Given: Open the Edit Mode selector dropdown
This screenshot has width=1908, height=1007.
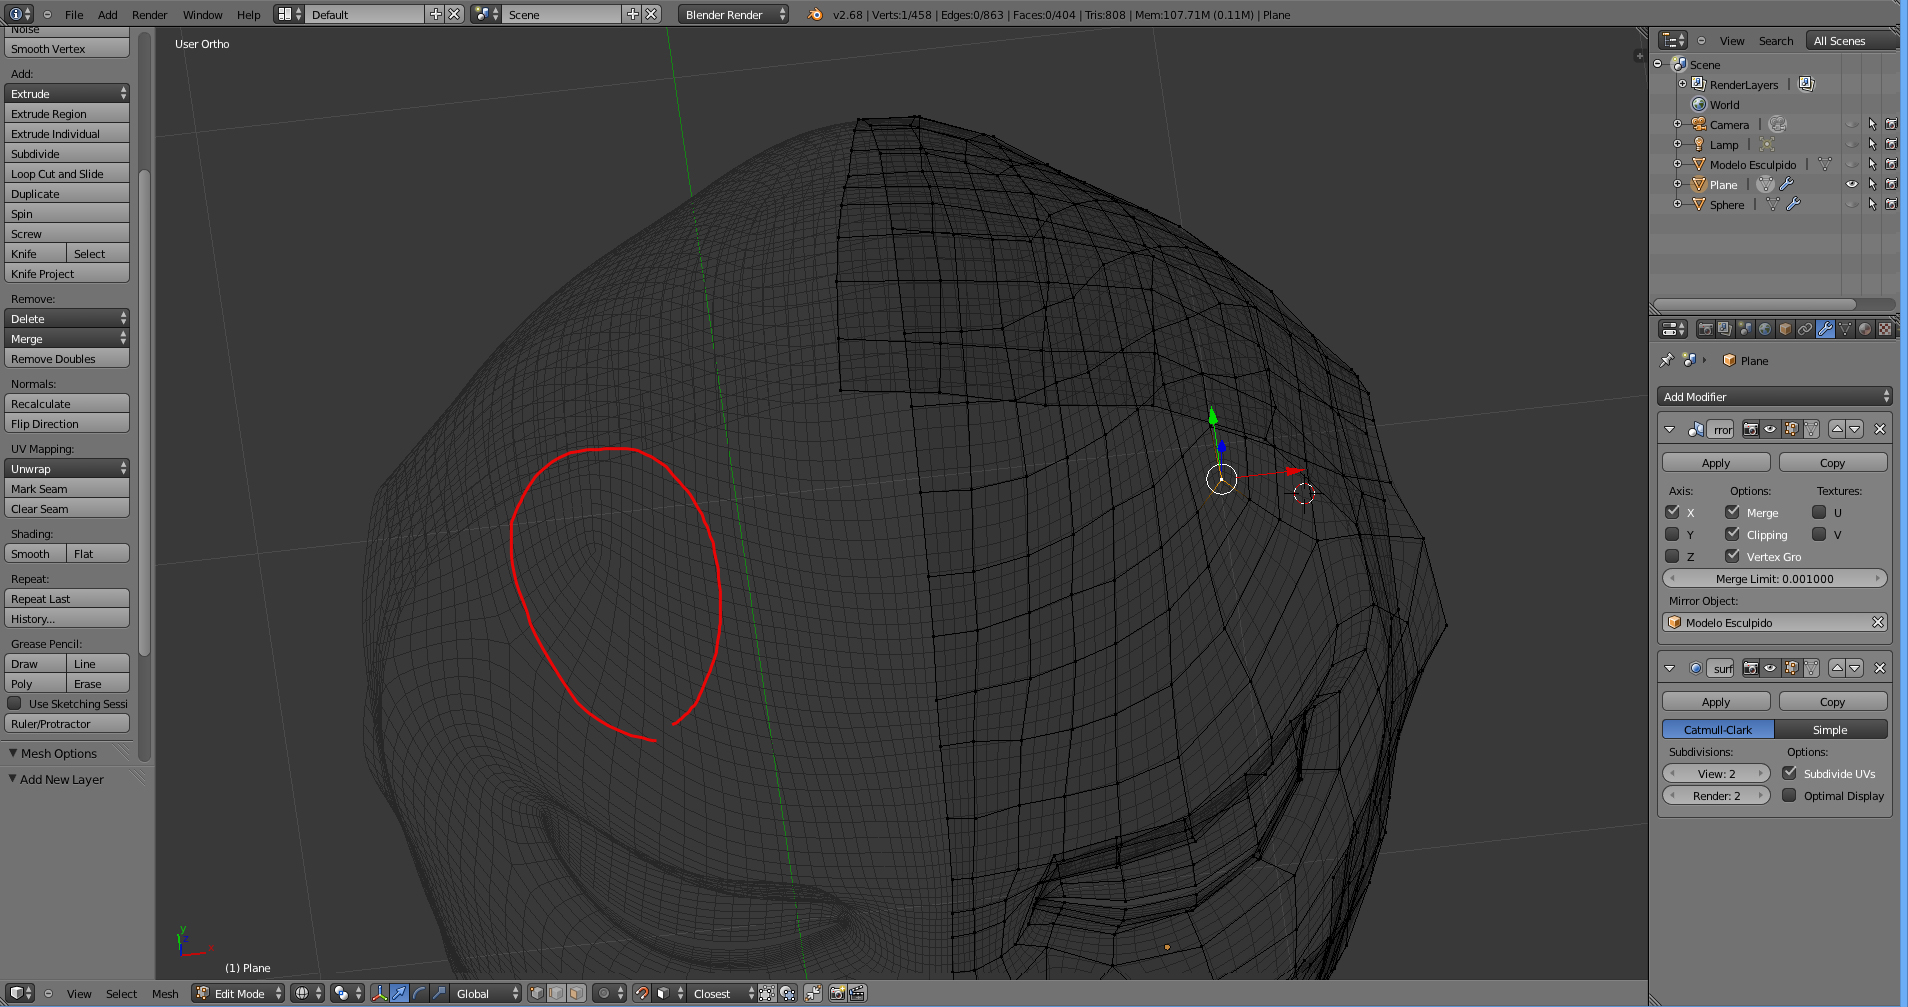Looking at the screenshot, I should [x=240, y=993].
